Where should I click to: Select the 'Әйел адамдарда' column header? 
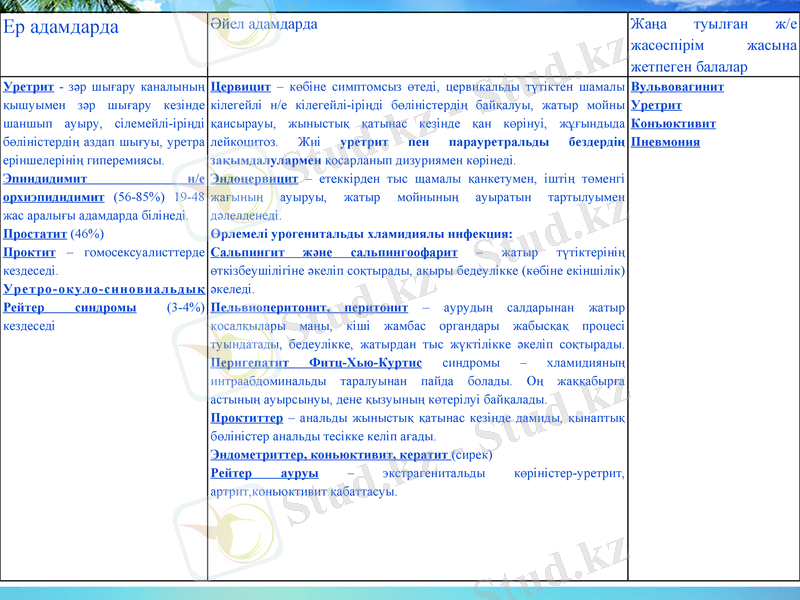coord(264,24)
